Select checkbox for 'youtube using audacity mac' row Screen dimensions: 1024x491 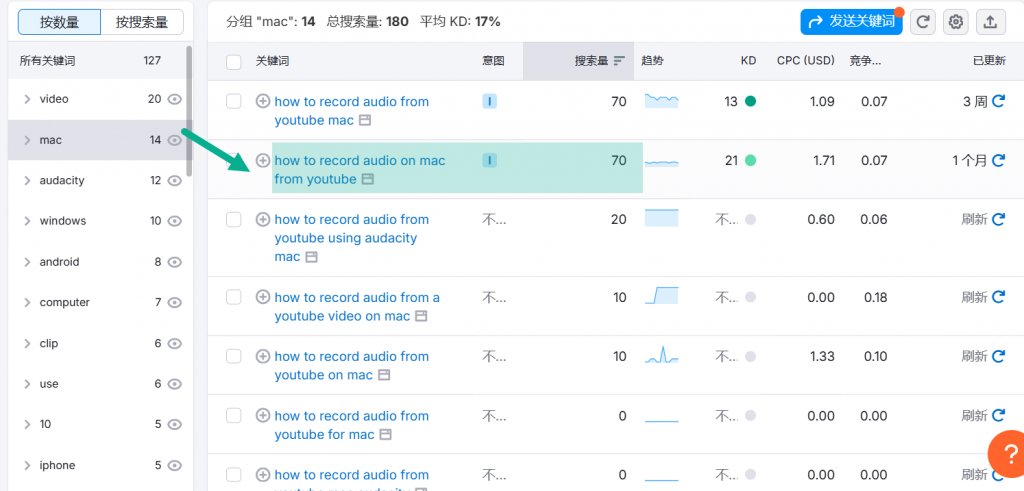[233, 219]
